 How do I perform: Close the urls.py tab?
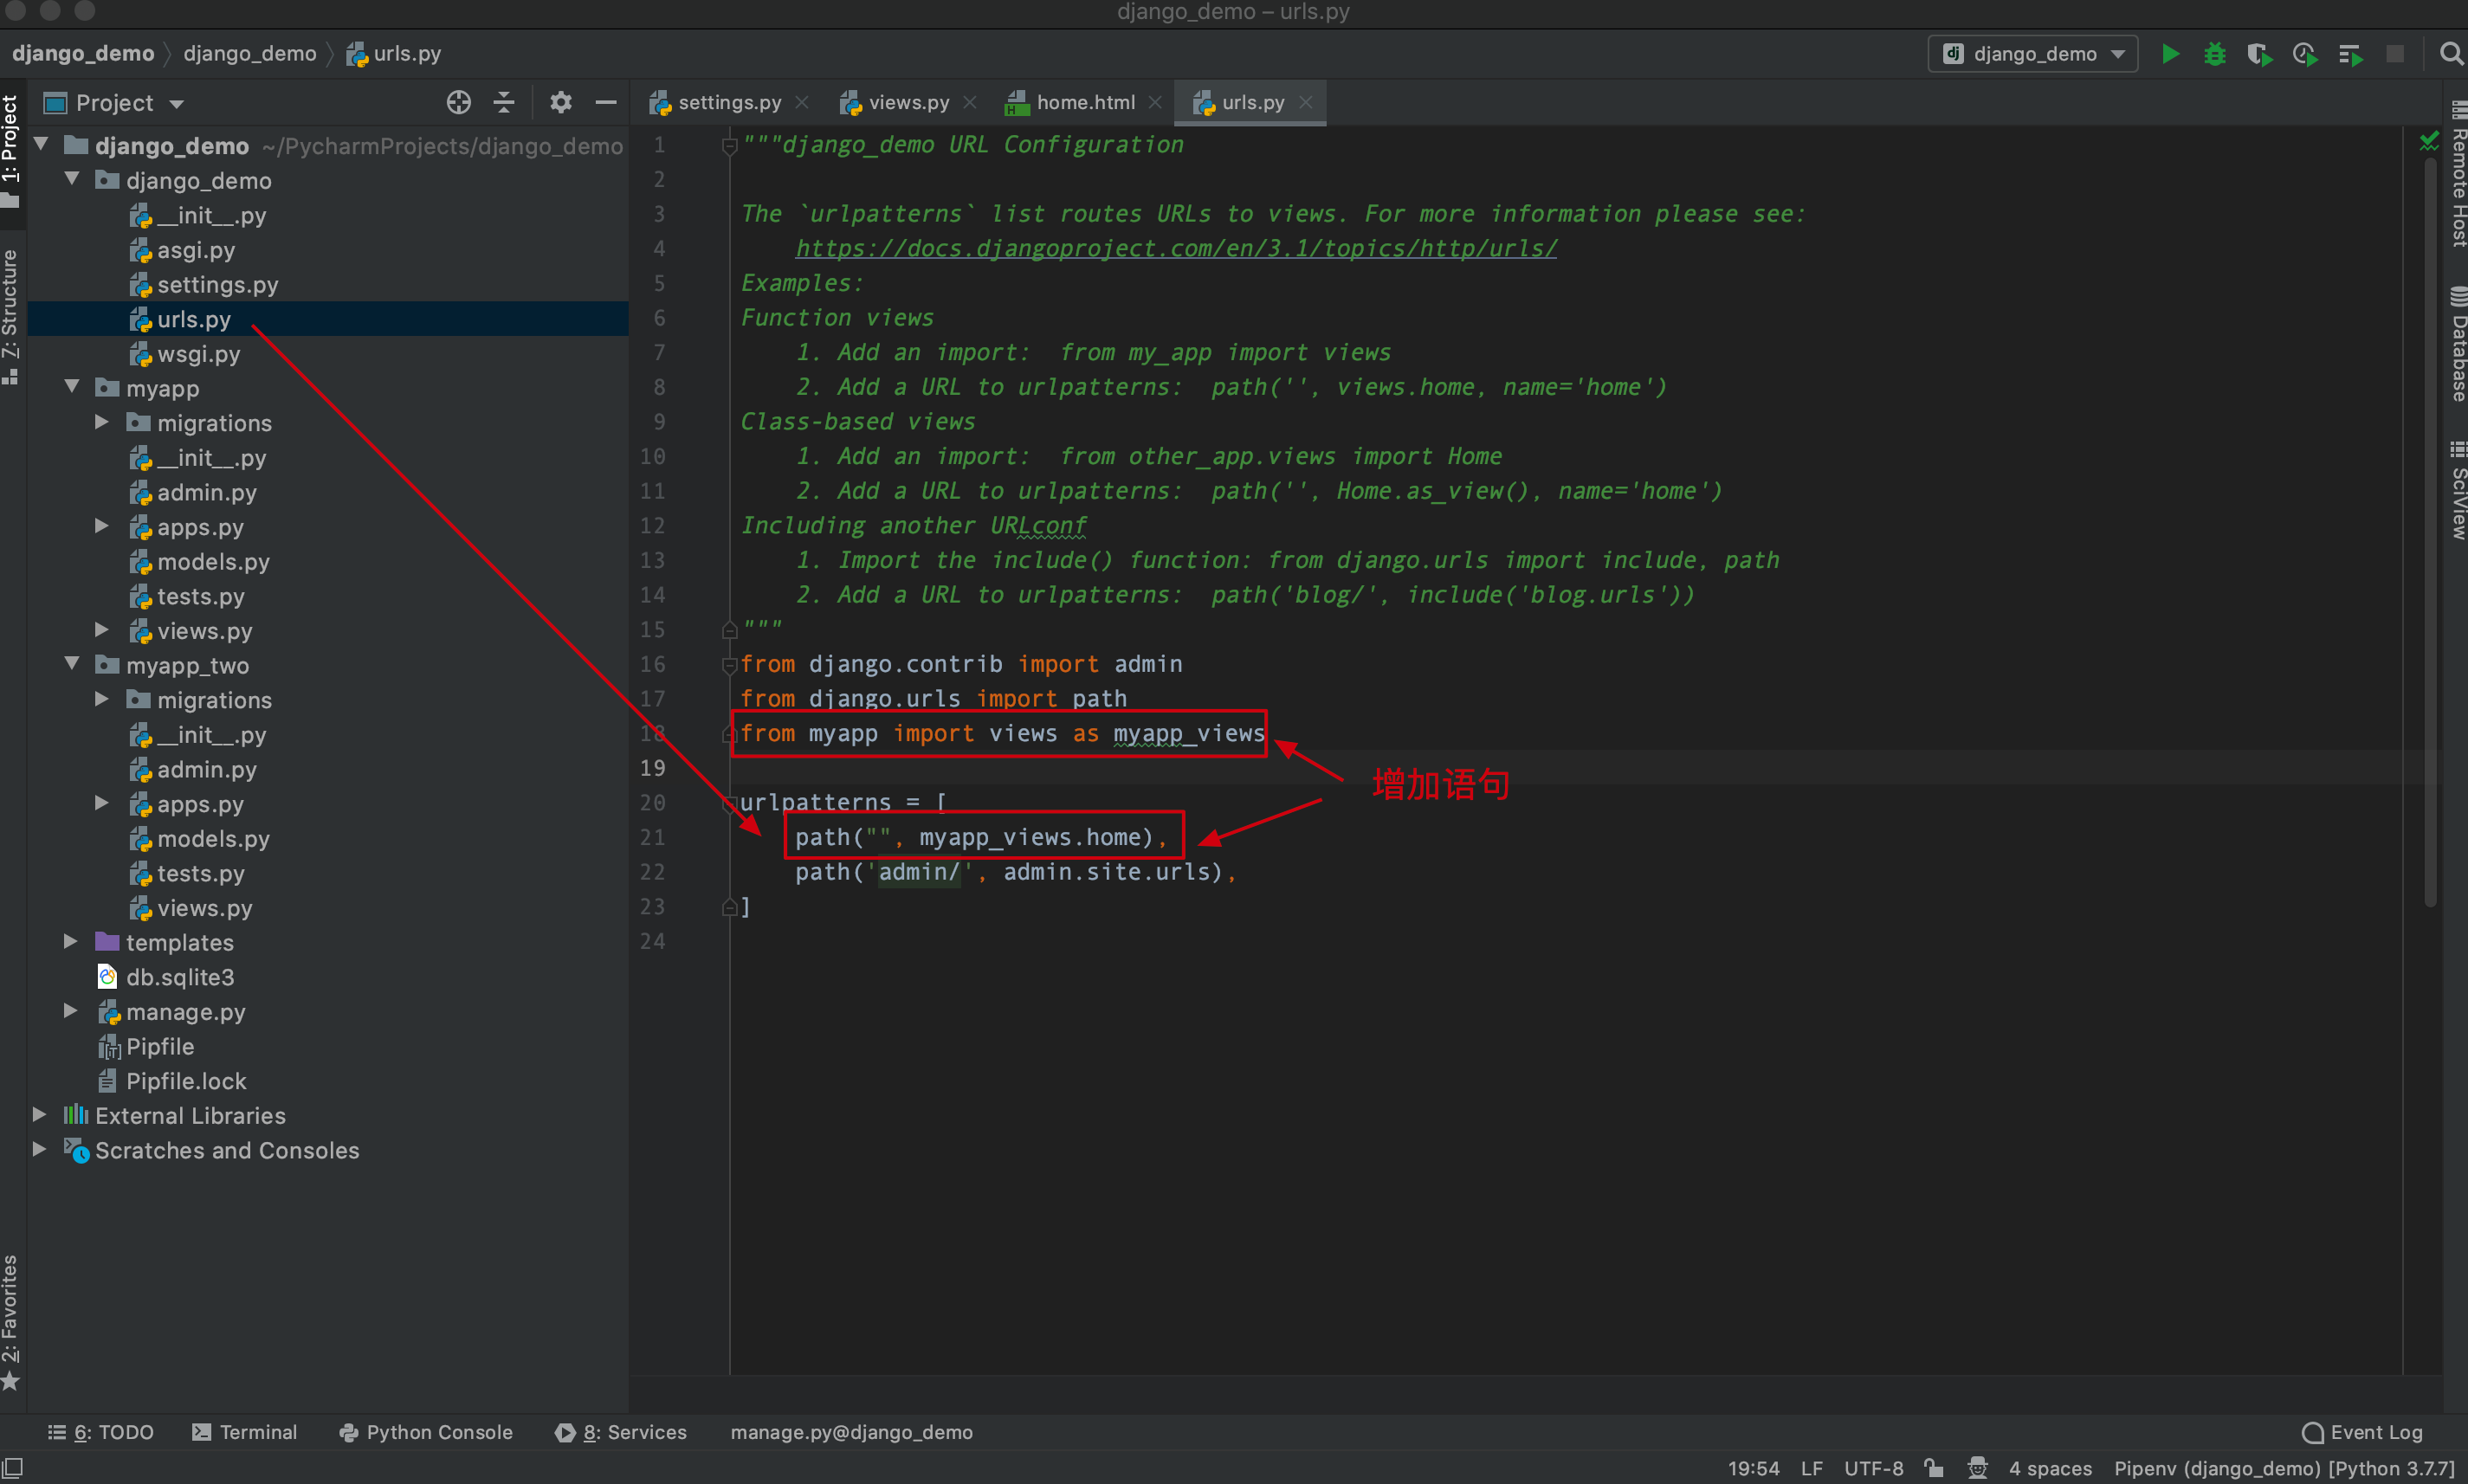tap(1305, 102)
